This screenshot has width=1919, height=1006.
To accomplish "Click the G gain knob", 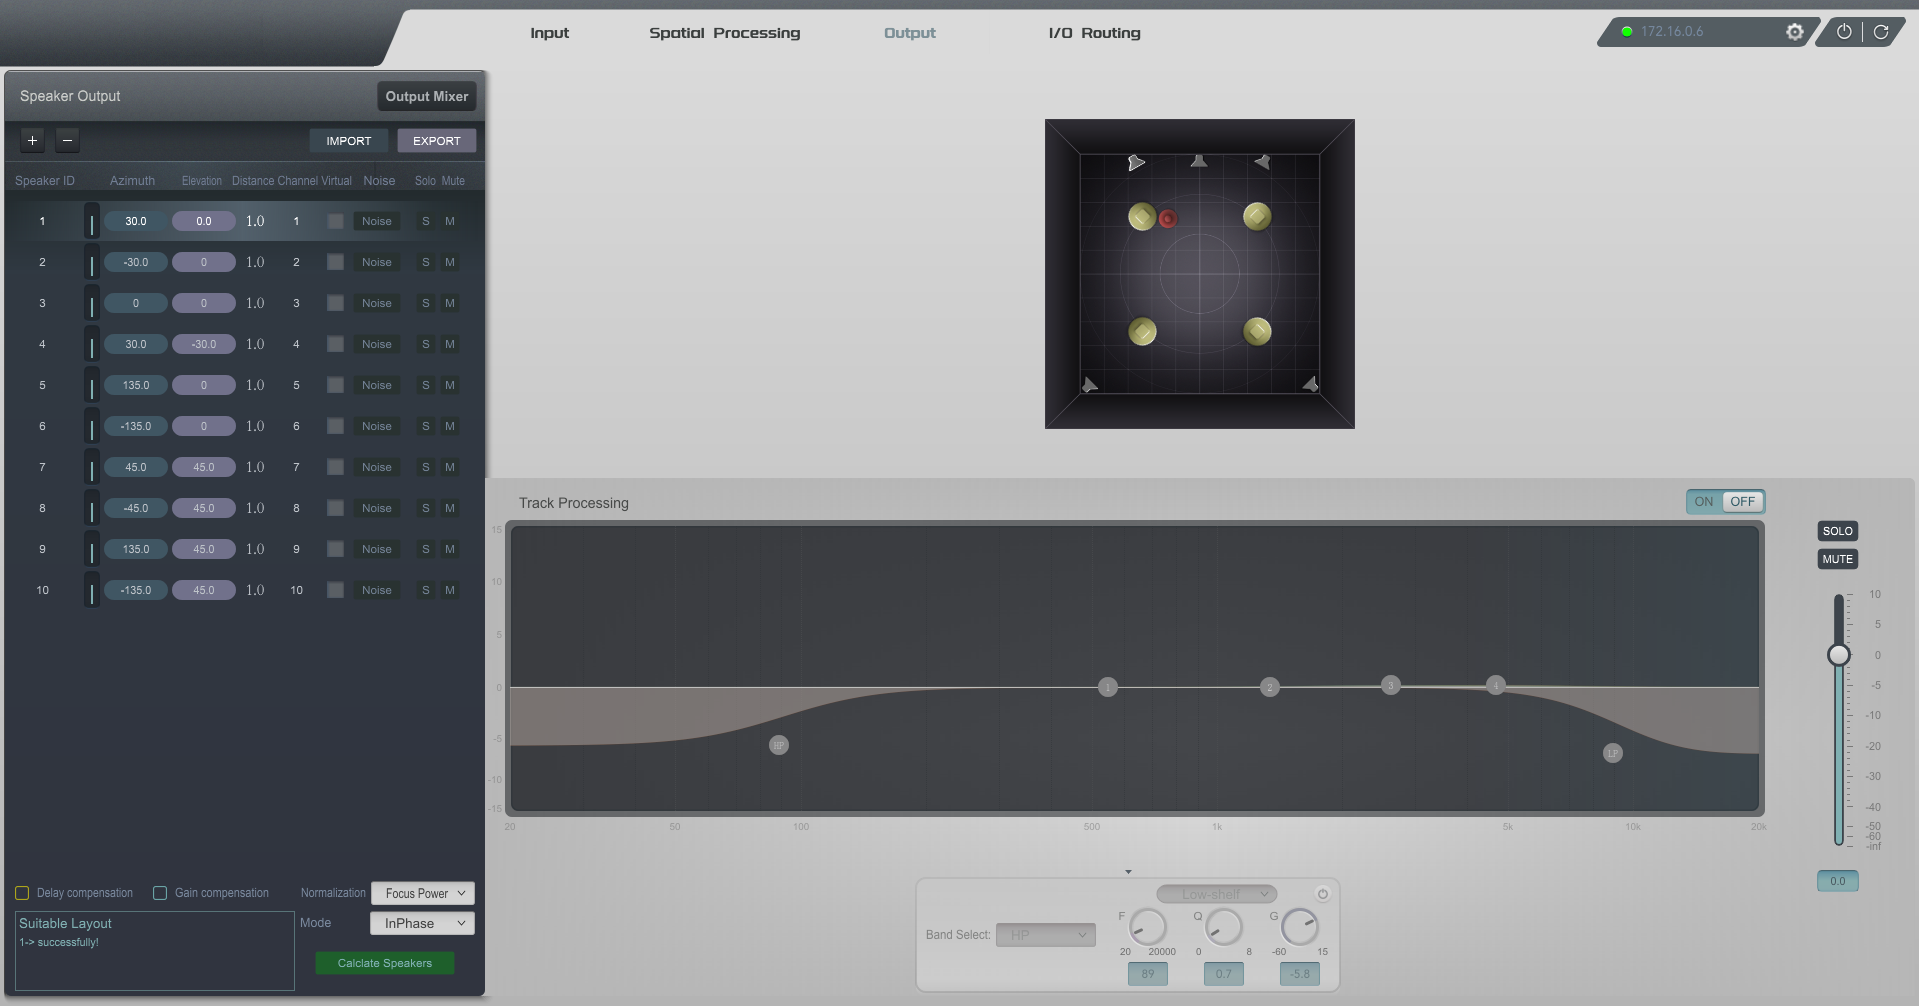I will pos(1300,927).
